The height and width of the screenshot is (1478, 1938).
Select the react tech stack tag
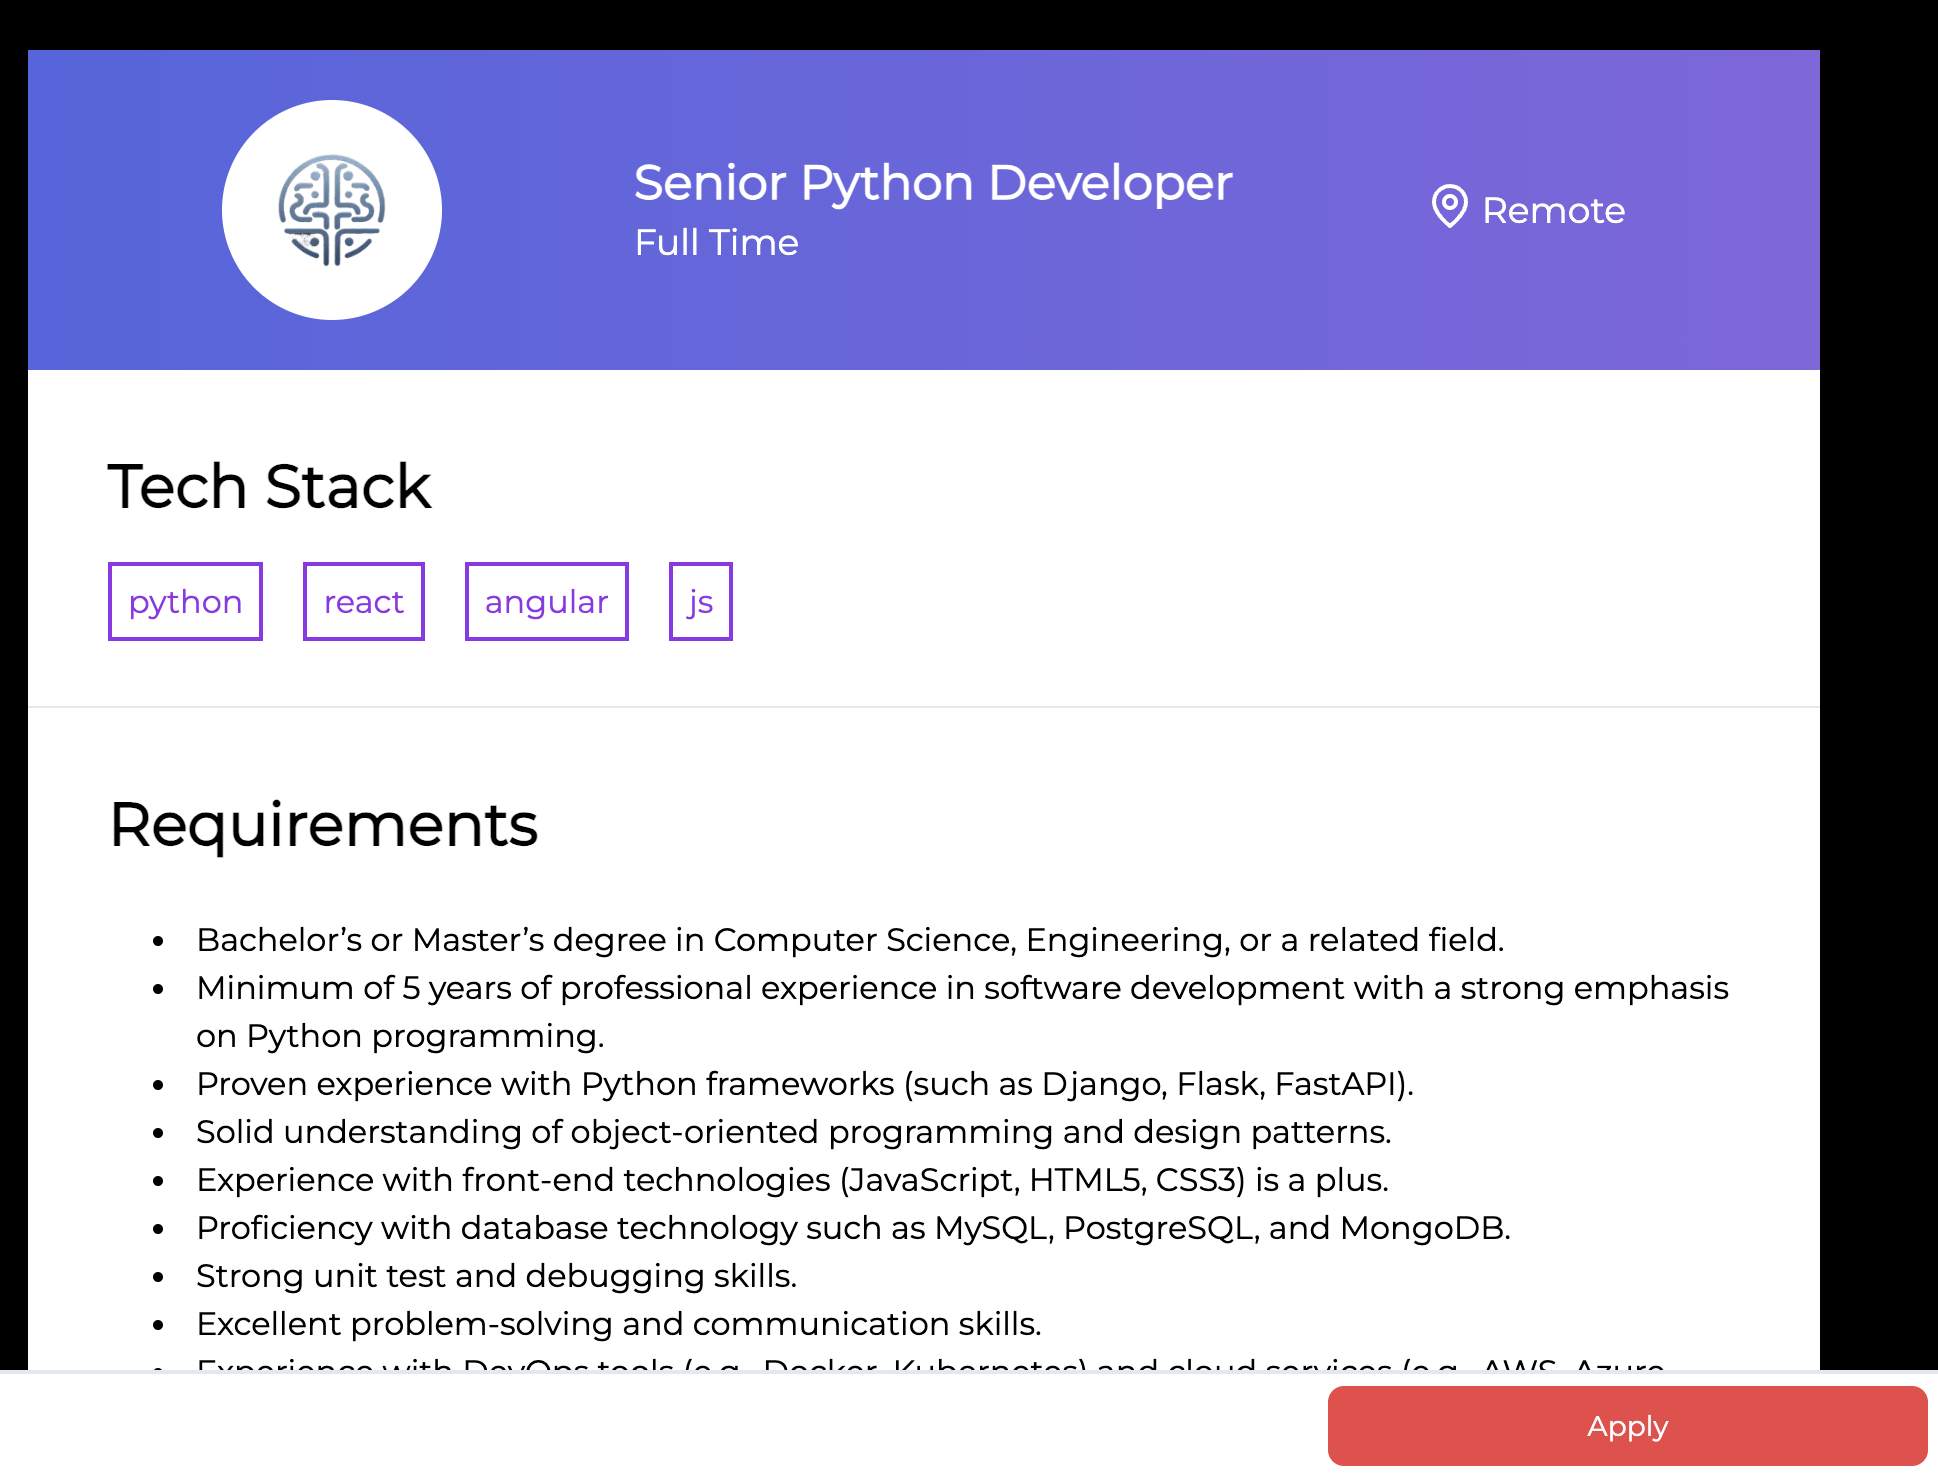(x=363, y=602)
